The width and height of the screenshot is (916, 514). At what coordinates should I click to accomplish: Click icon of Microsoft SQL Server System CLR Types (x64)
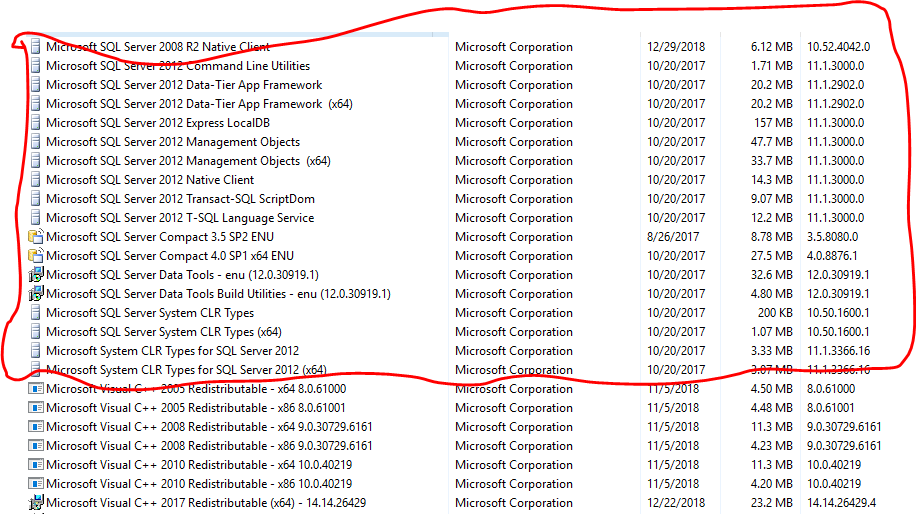point(36,332)
